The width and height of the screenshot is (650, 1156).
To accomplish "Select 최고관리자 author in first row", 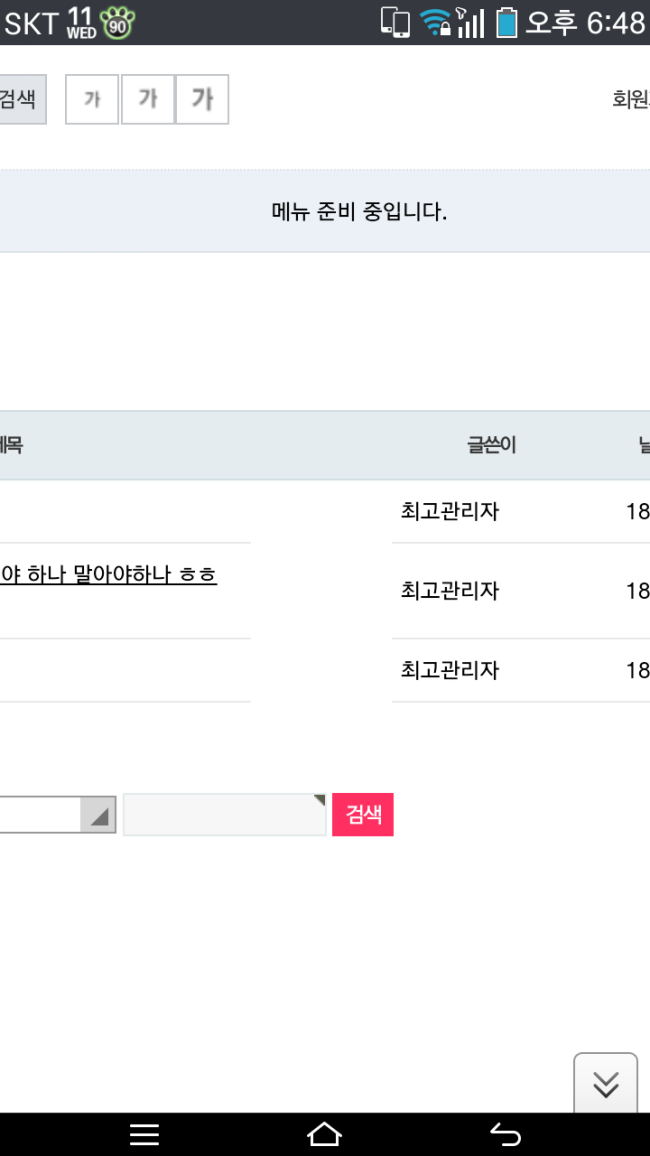I will click(450, 512).
